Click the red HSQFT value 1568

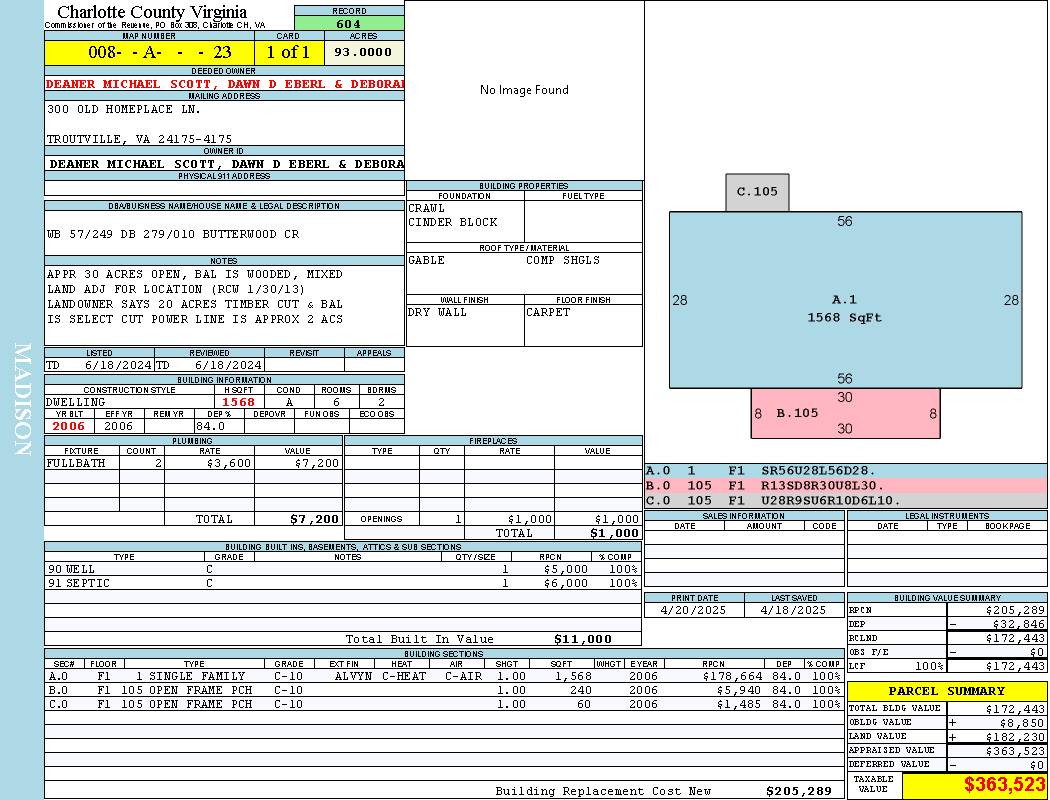pyautogui.click(x=238, y=402)
